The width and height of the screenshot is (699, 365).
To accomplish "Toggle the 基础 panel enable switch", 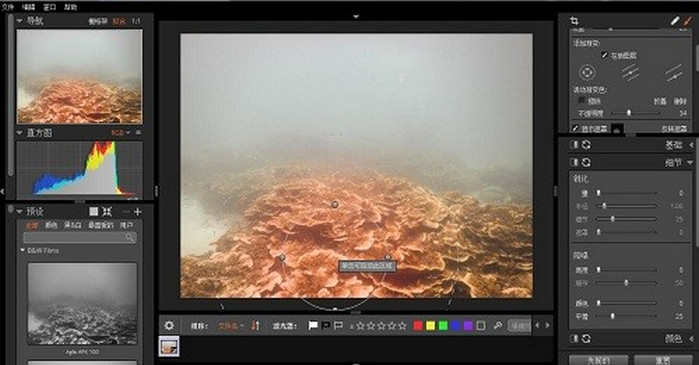I will pyautogui.click(x=574, y=145).
